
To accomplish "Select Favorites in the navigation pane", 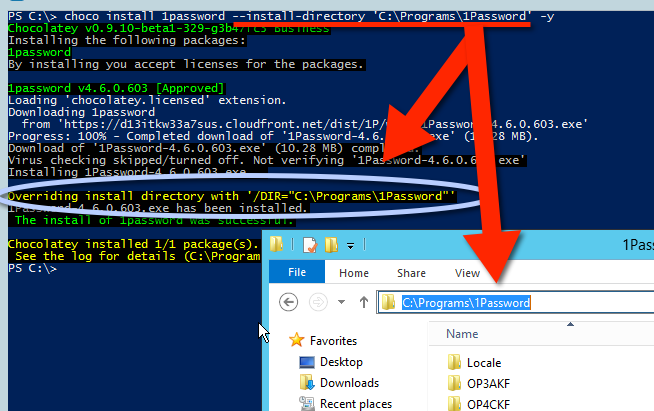I will (x=333, y=341).
